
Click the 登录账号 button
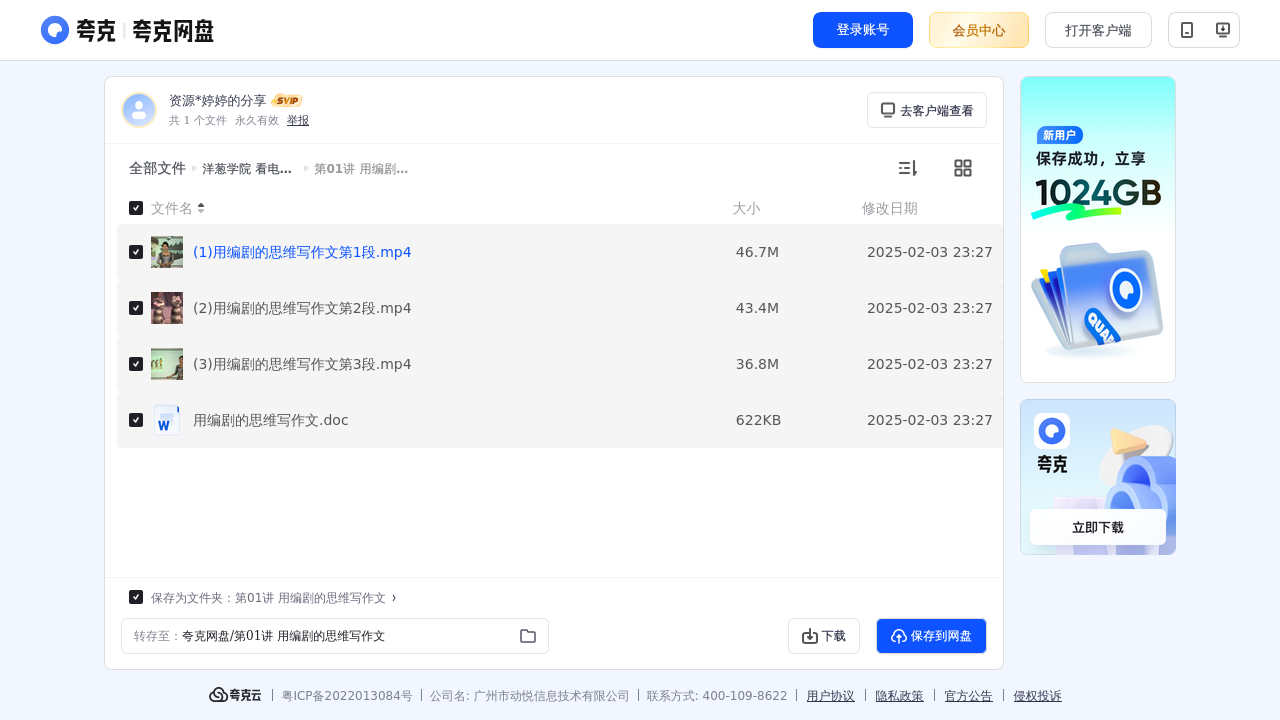[x=863, y=30]
